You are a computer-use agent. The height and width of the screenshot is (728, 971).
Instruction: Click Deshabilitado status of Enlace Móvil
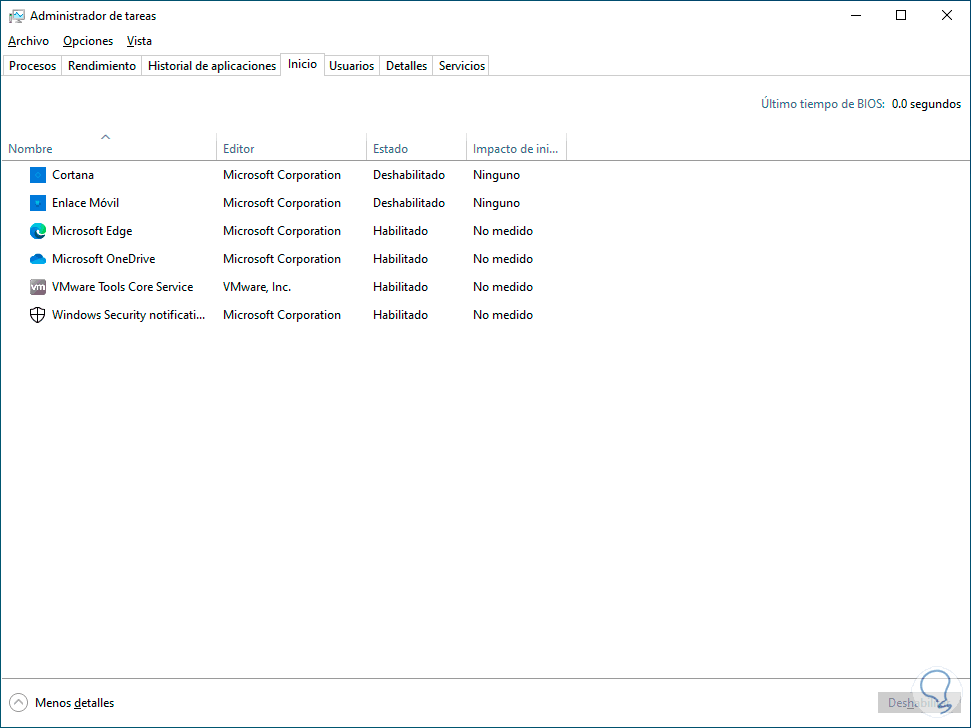point(409,203)
